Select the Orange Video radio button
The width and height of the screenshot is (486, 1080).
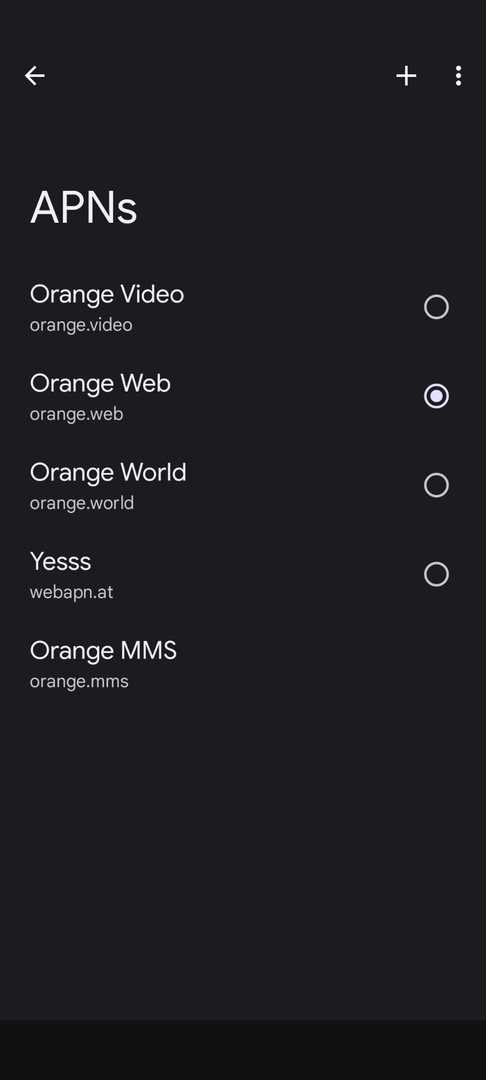pyautogui.click(x=436, y=307)
